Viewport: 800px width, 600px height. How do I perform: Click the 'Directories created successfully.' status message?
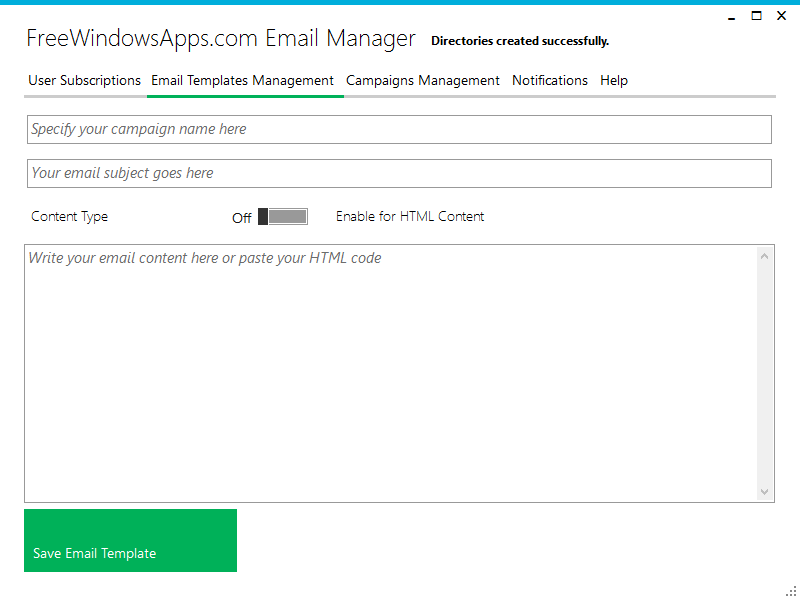(520, 41)
